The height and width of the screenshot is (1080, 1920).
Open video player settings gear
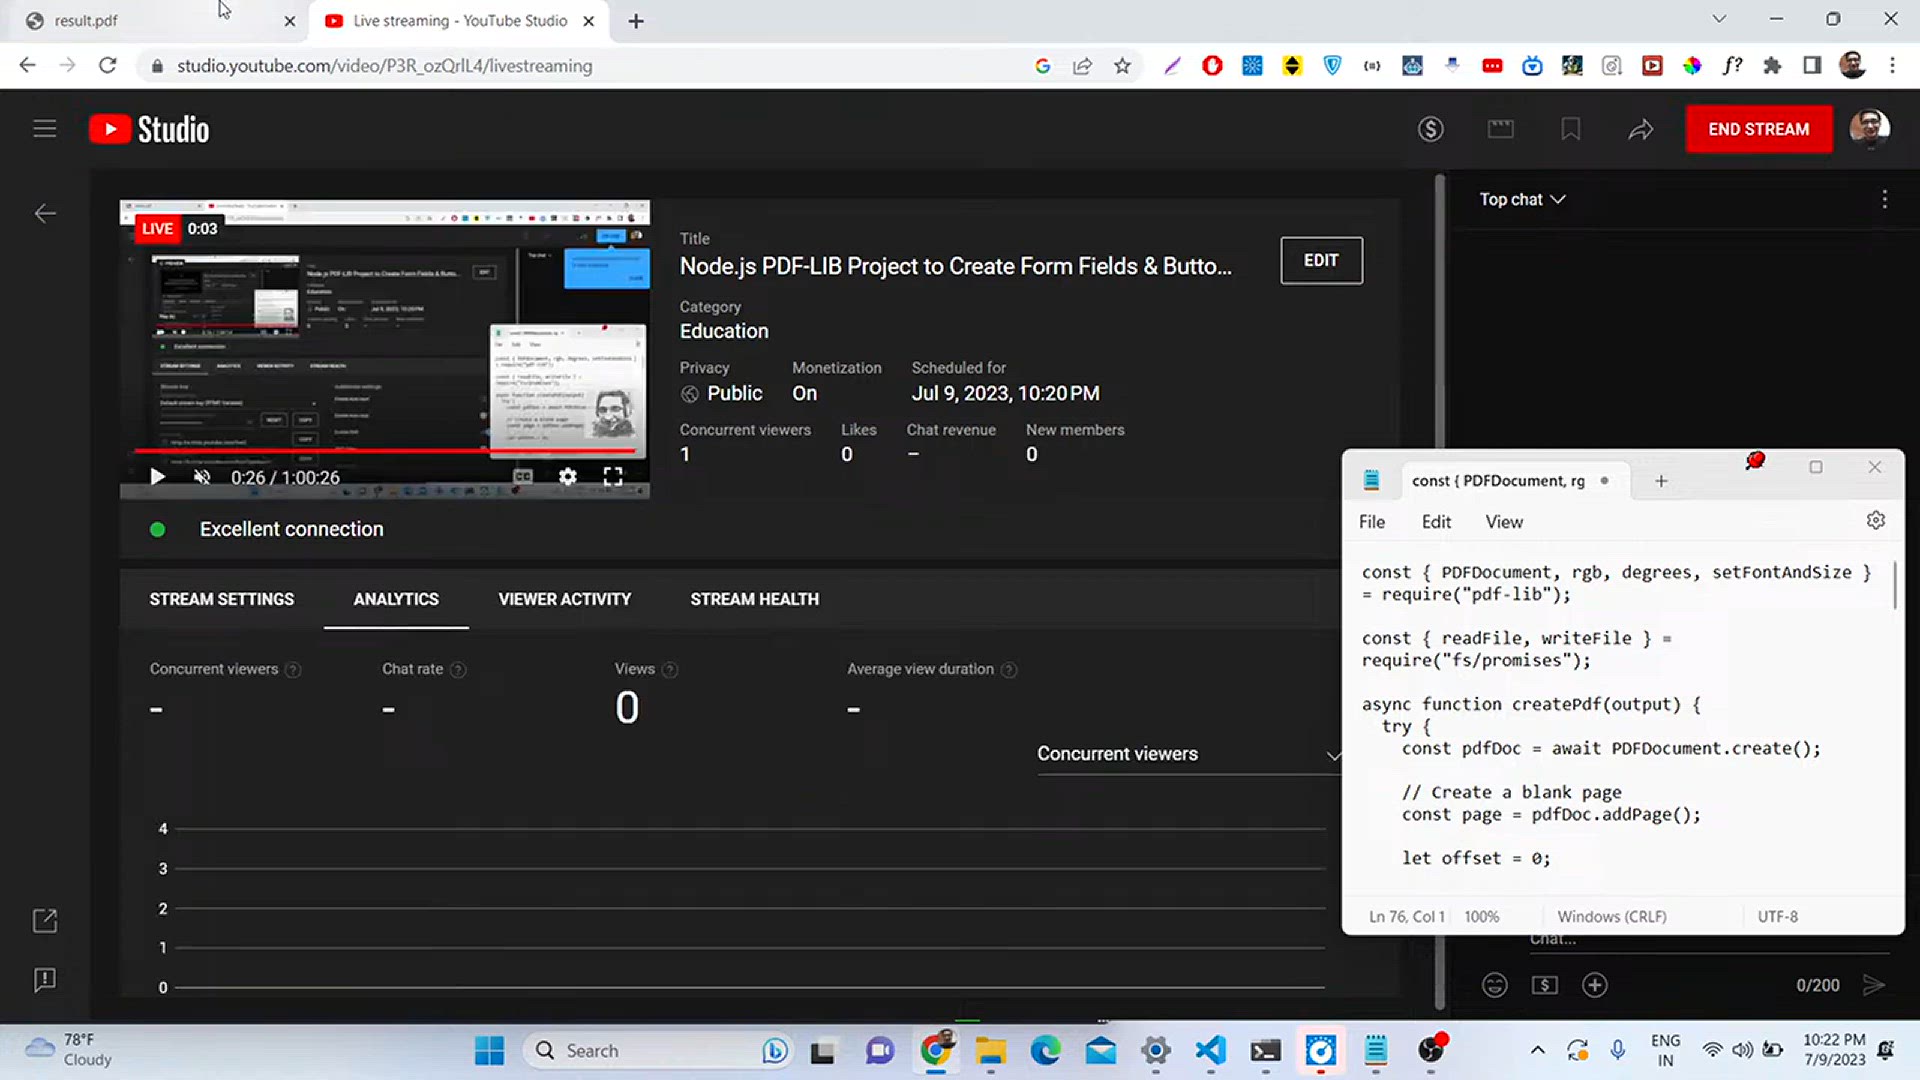tap(567, 477)
